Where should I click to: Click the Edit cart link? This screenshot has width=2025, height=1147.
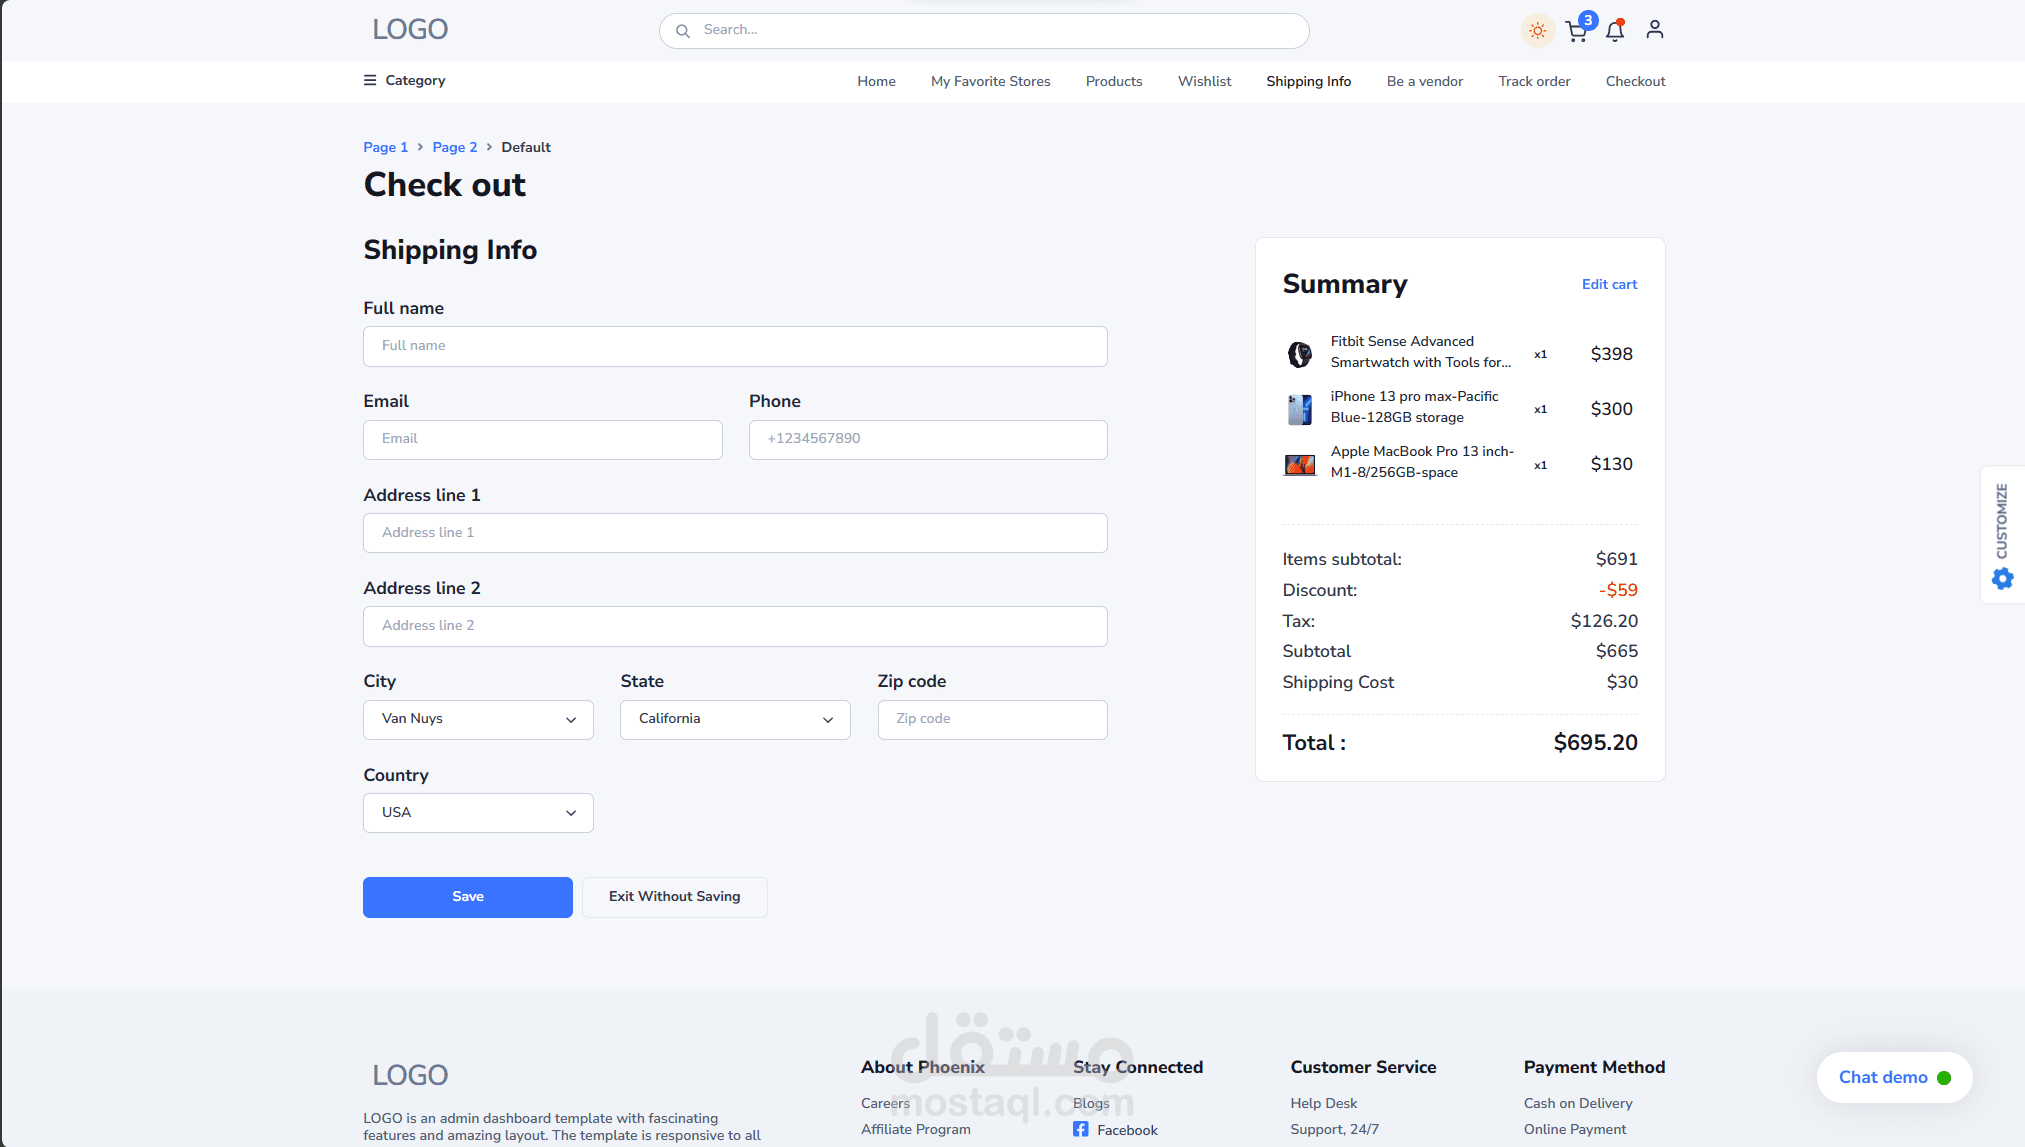[1609, 285]
